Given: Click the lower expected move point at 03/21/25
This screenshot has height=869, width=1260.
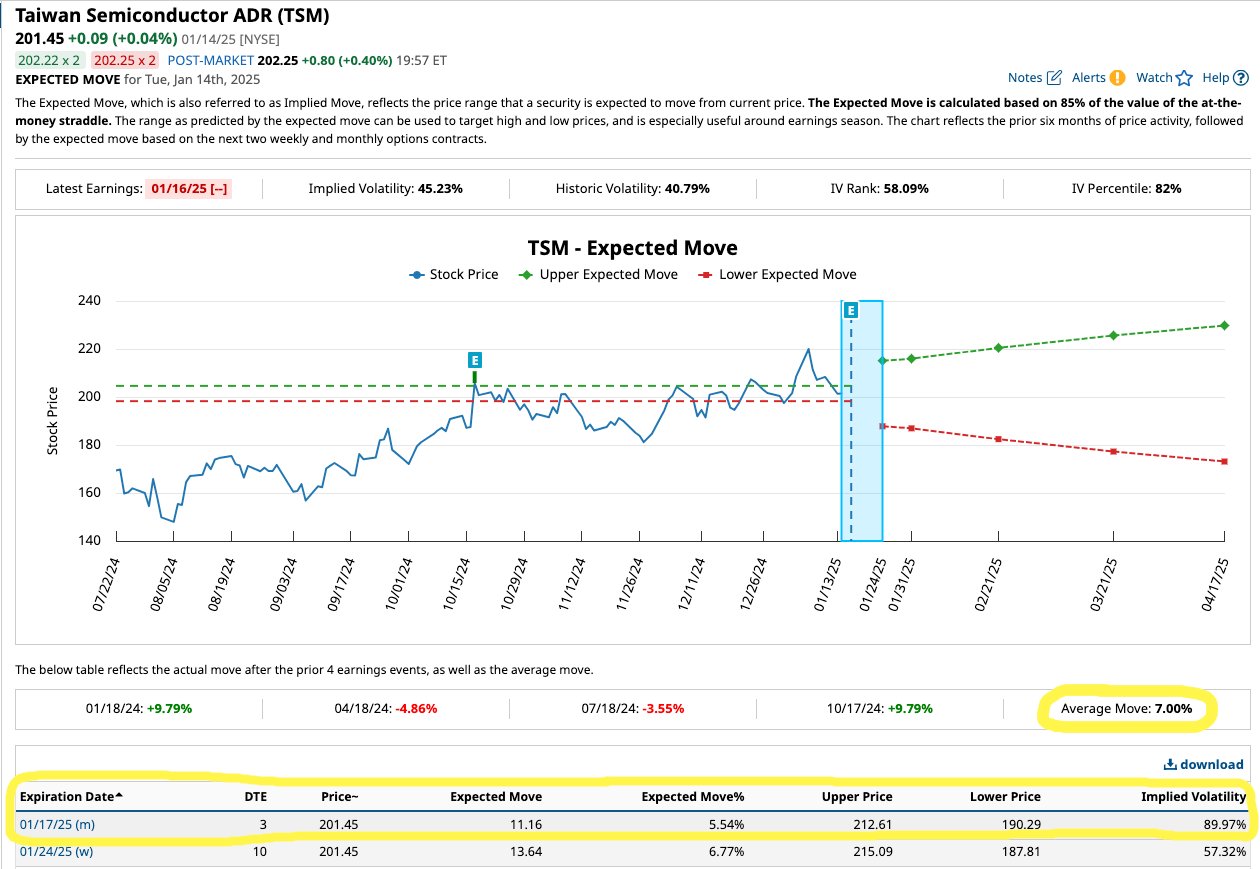Looking at the screenshot, I should (x=1113, y=451).
